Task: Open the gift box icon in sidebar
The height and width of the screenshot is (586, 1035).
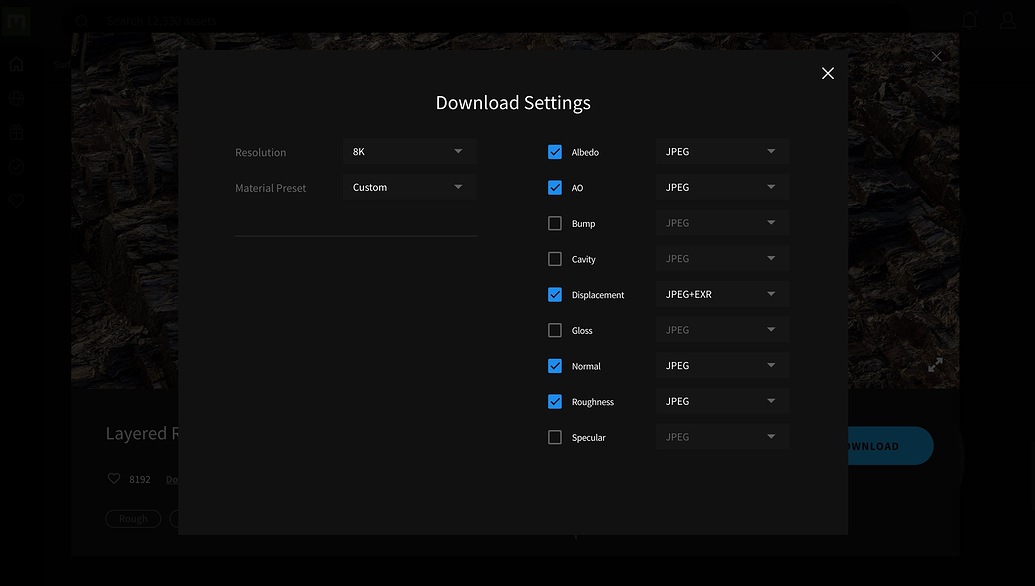Action: 17,133
